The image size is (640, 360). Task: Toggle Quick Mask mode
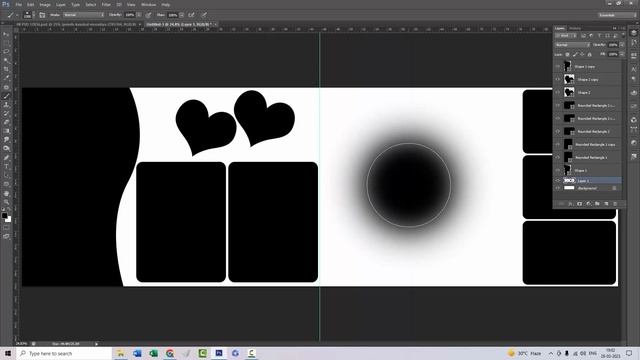point(6,228)
